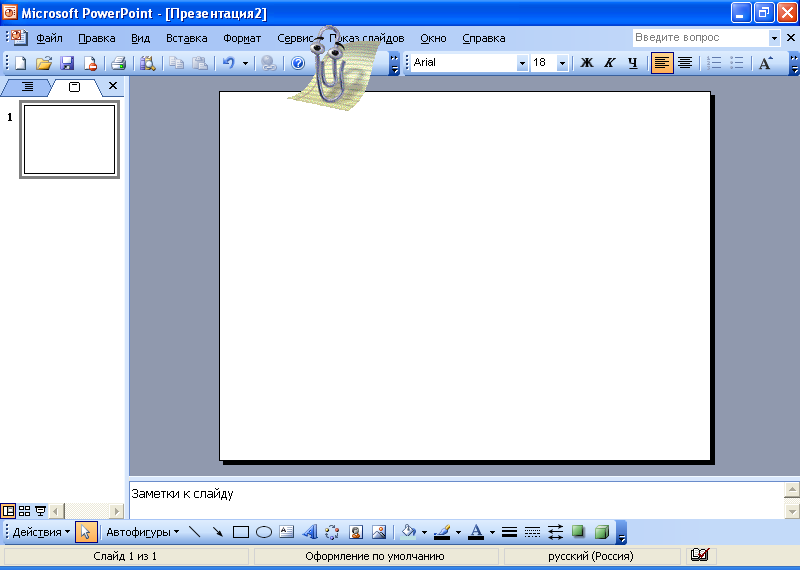Insert a Text Box
The width and height of the screenshot is (800, 570).
[287, 532]
